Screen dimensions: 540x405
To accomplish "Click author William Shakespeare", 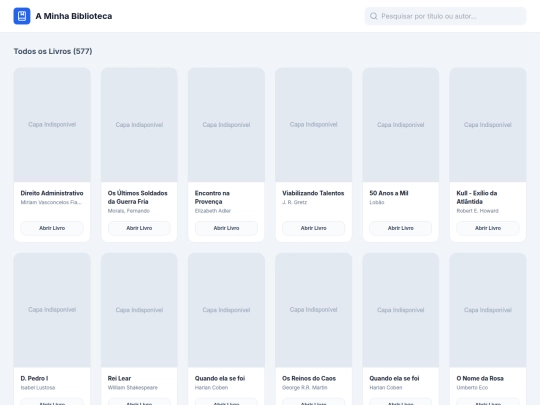I will [133, 387].
